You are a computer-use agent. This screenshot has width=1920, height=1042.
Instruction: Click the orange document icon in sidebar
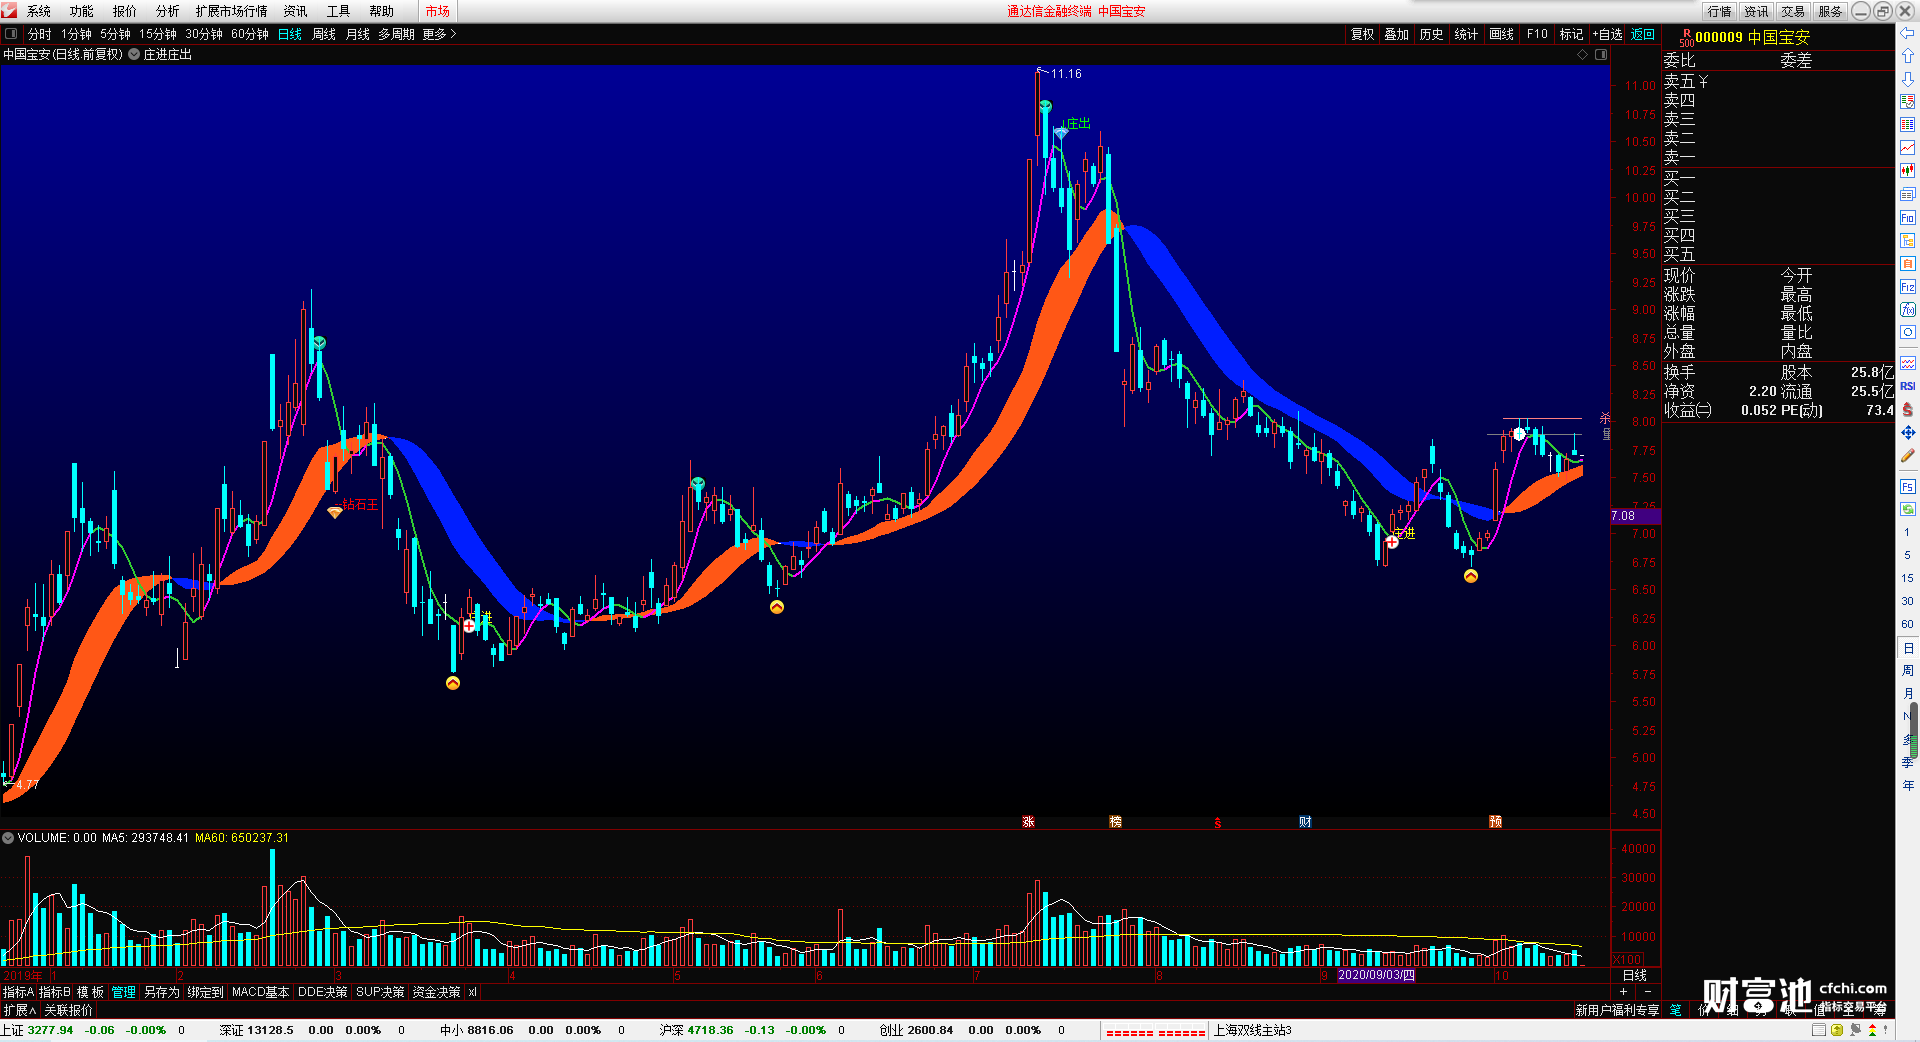[1907, 263]
